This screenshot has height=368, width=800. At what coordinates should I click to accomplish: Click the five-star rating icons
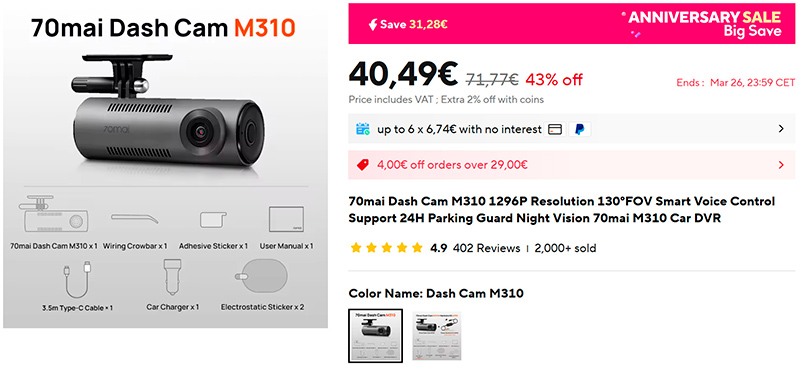tap(387, 249)
